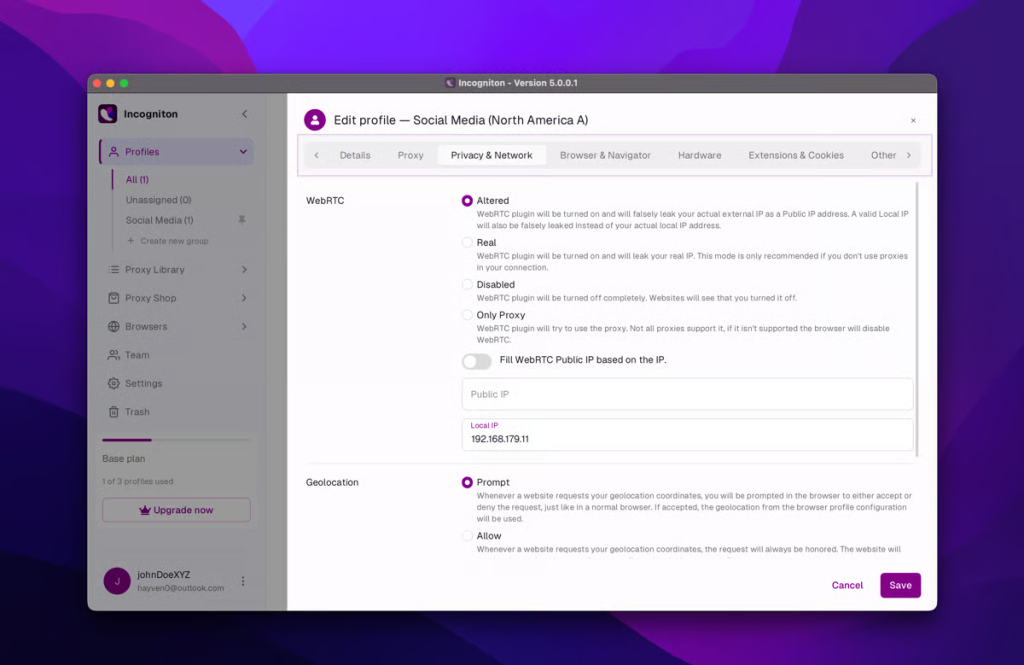This screenshot has height=665, width=1024.
Task: Switch to the Proxy tab
Action: click(410, 155)
